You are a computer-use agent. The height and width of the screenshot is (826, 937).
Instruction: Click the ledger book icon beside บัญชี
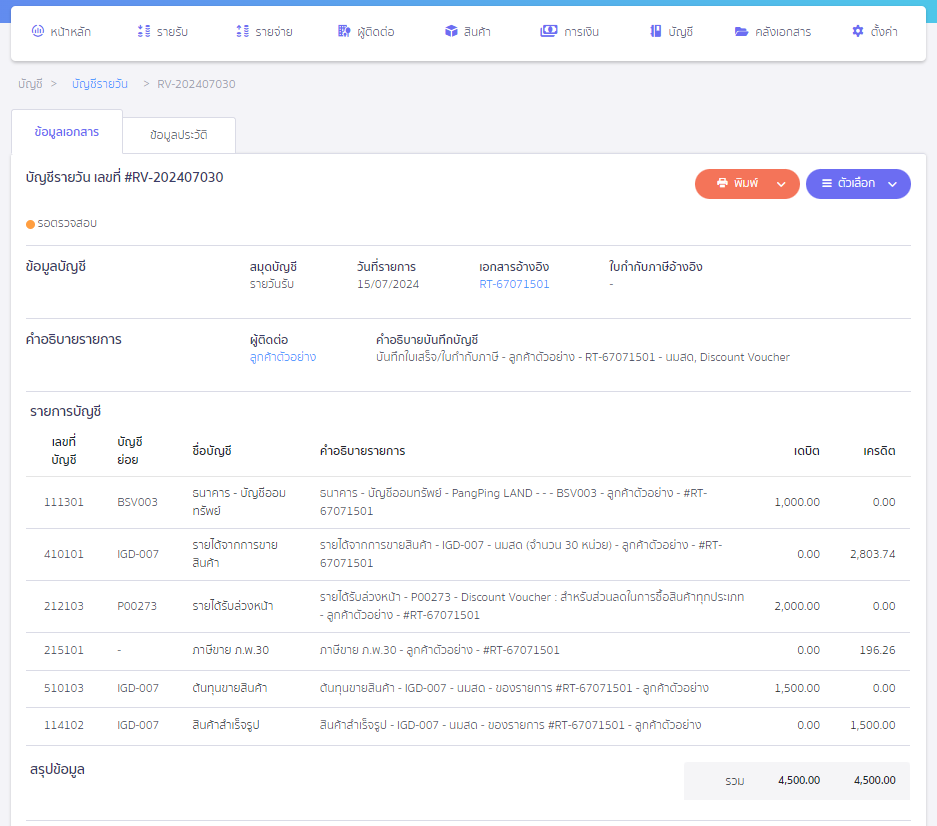pyautogui.click(x=656, y=31)
